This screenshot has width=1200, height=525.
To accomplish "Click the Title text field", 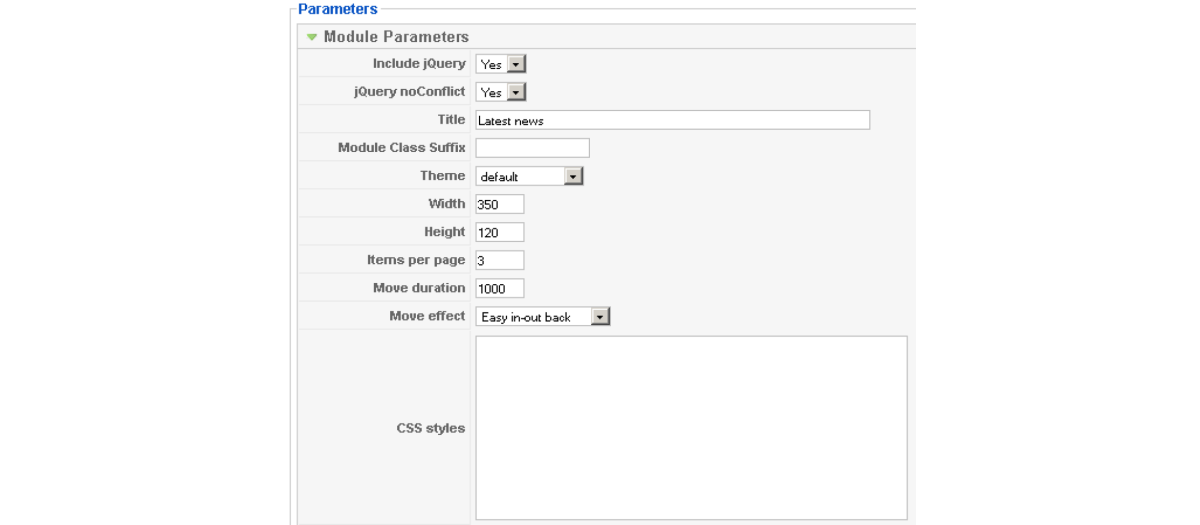I will (x=672, y=120).
